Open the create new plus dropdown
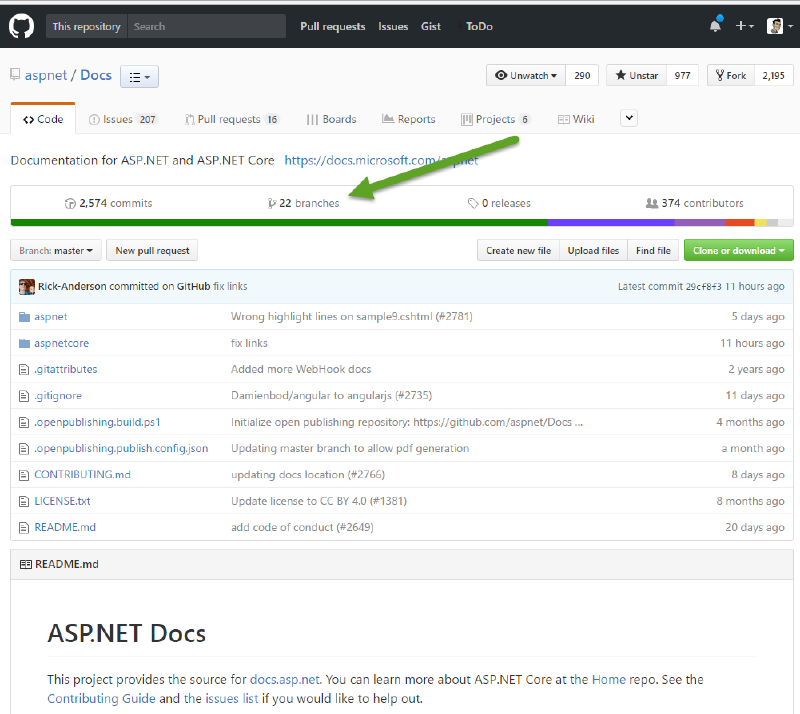Image resolution: width=800 pixels, height=714 pixels. pyautogui.click(x=744, y=26)
